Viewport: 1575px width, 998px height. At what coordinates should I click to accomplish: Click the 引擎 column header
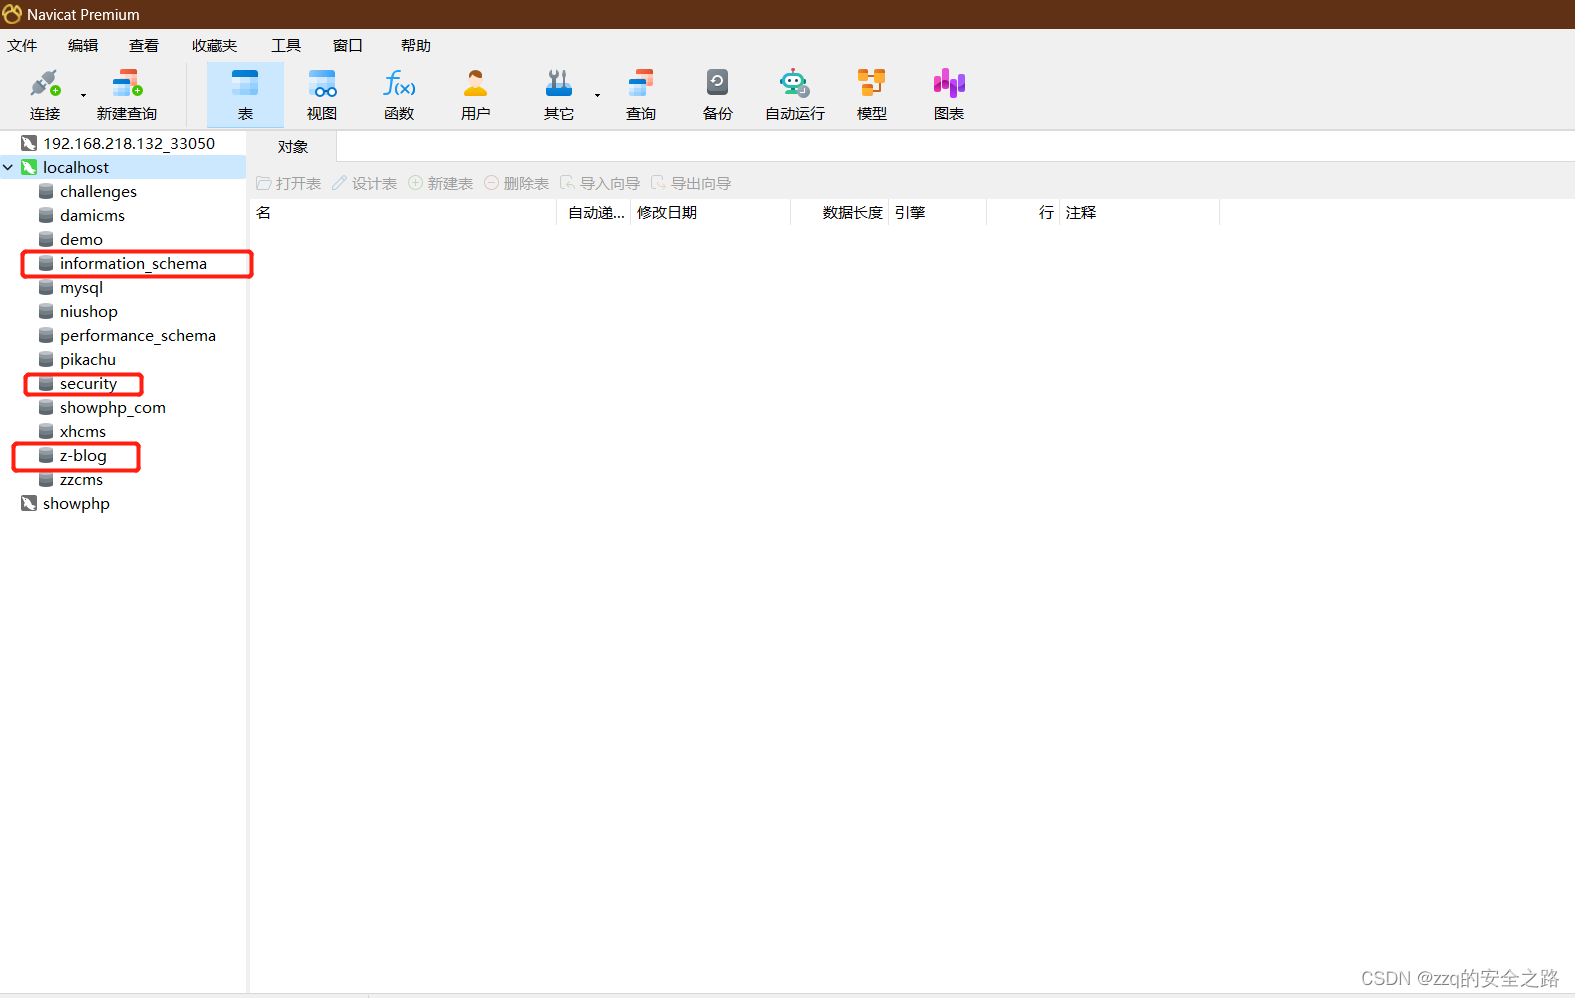pyautogui.click(x=938, y=212)
